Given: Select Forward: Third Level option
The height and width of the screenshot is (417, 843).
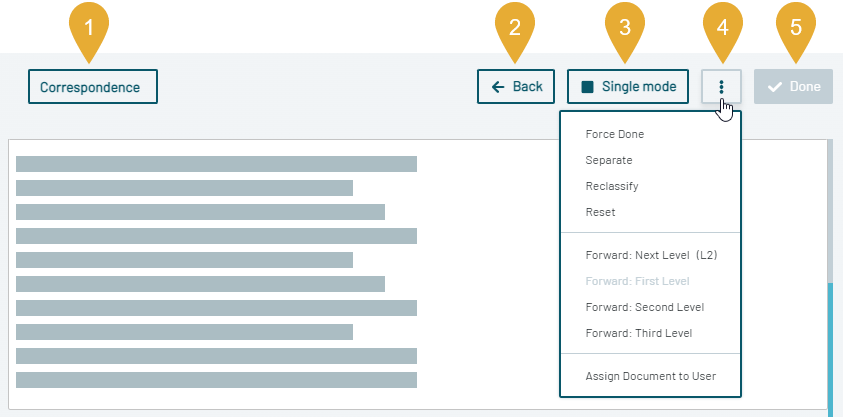Looking at the screenshot, I should tap(638, 333).
